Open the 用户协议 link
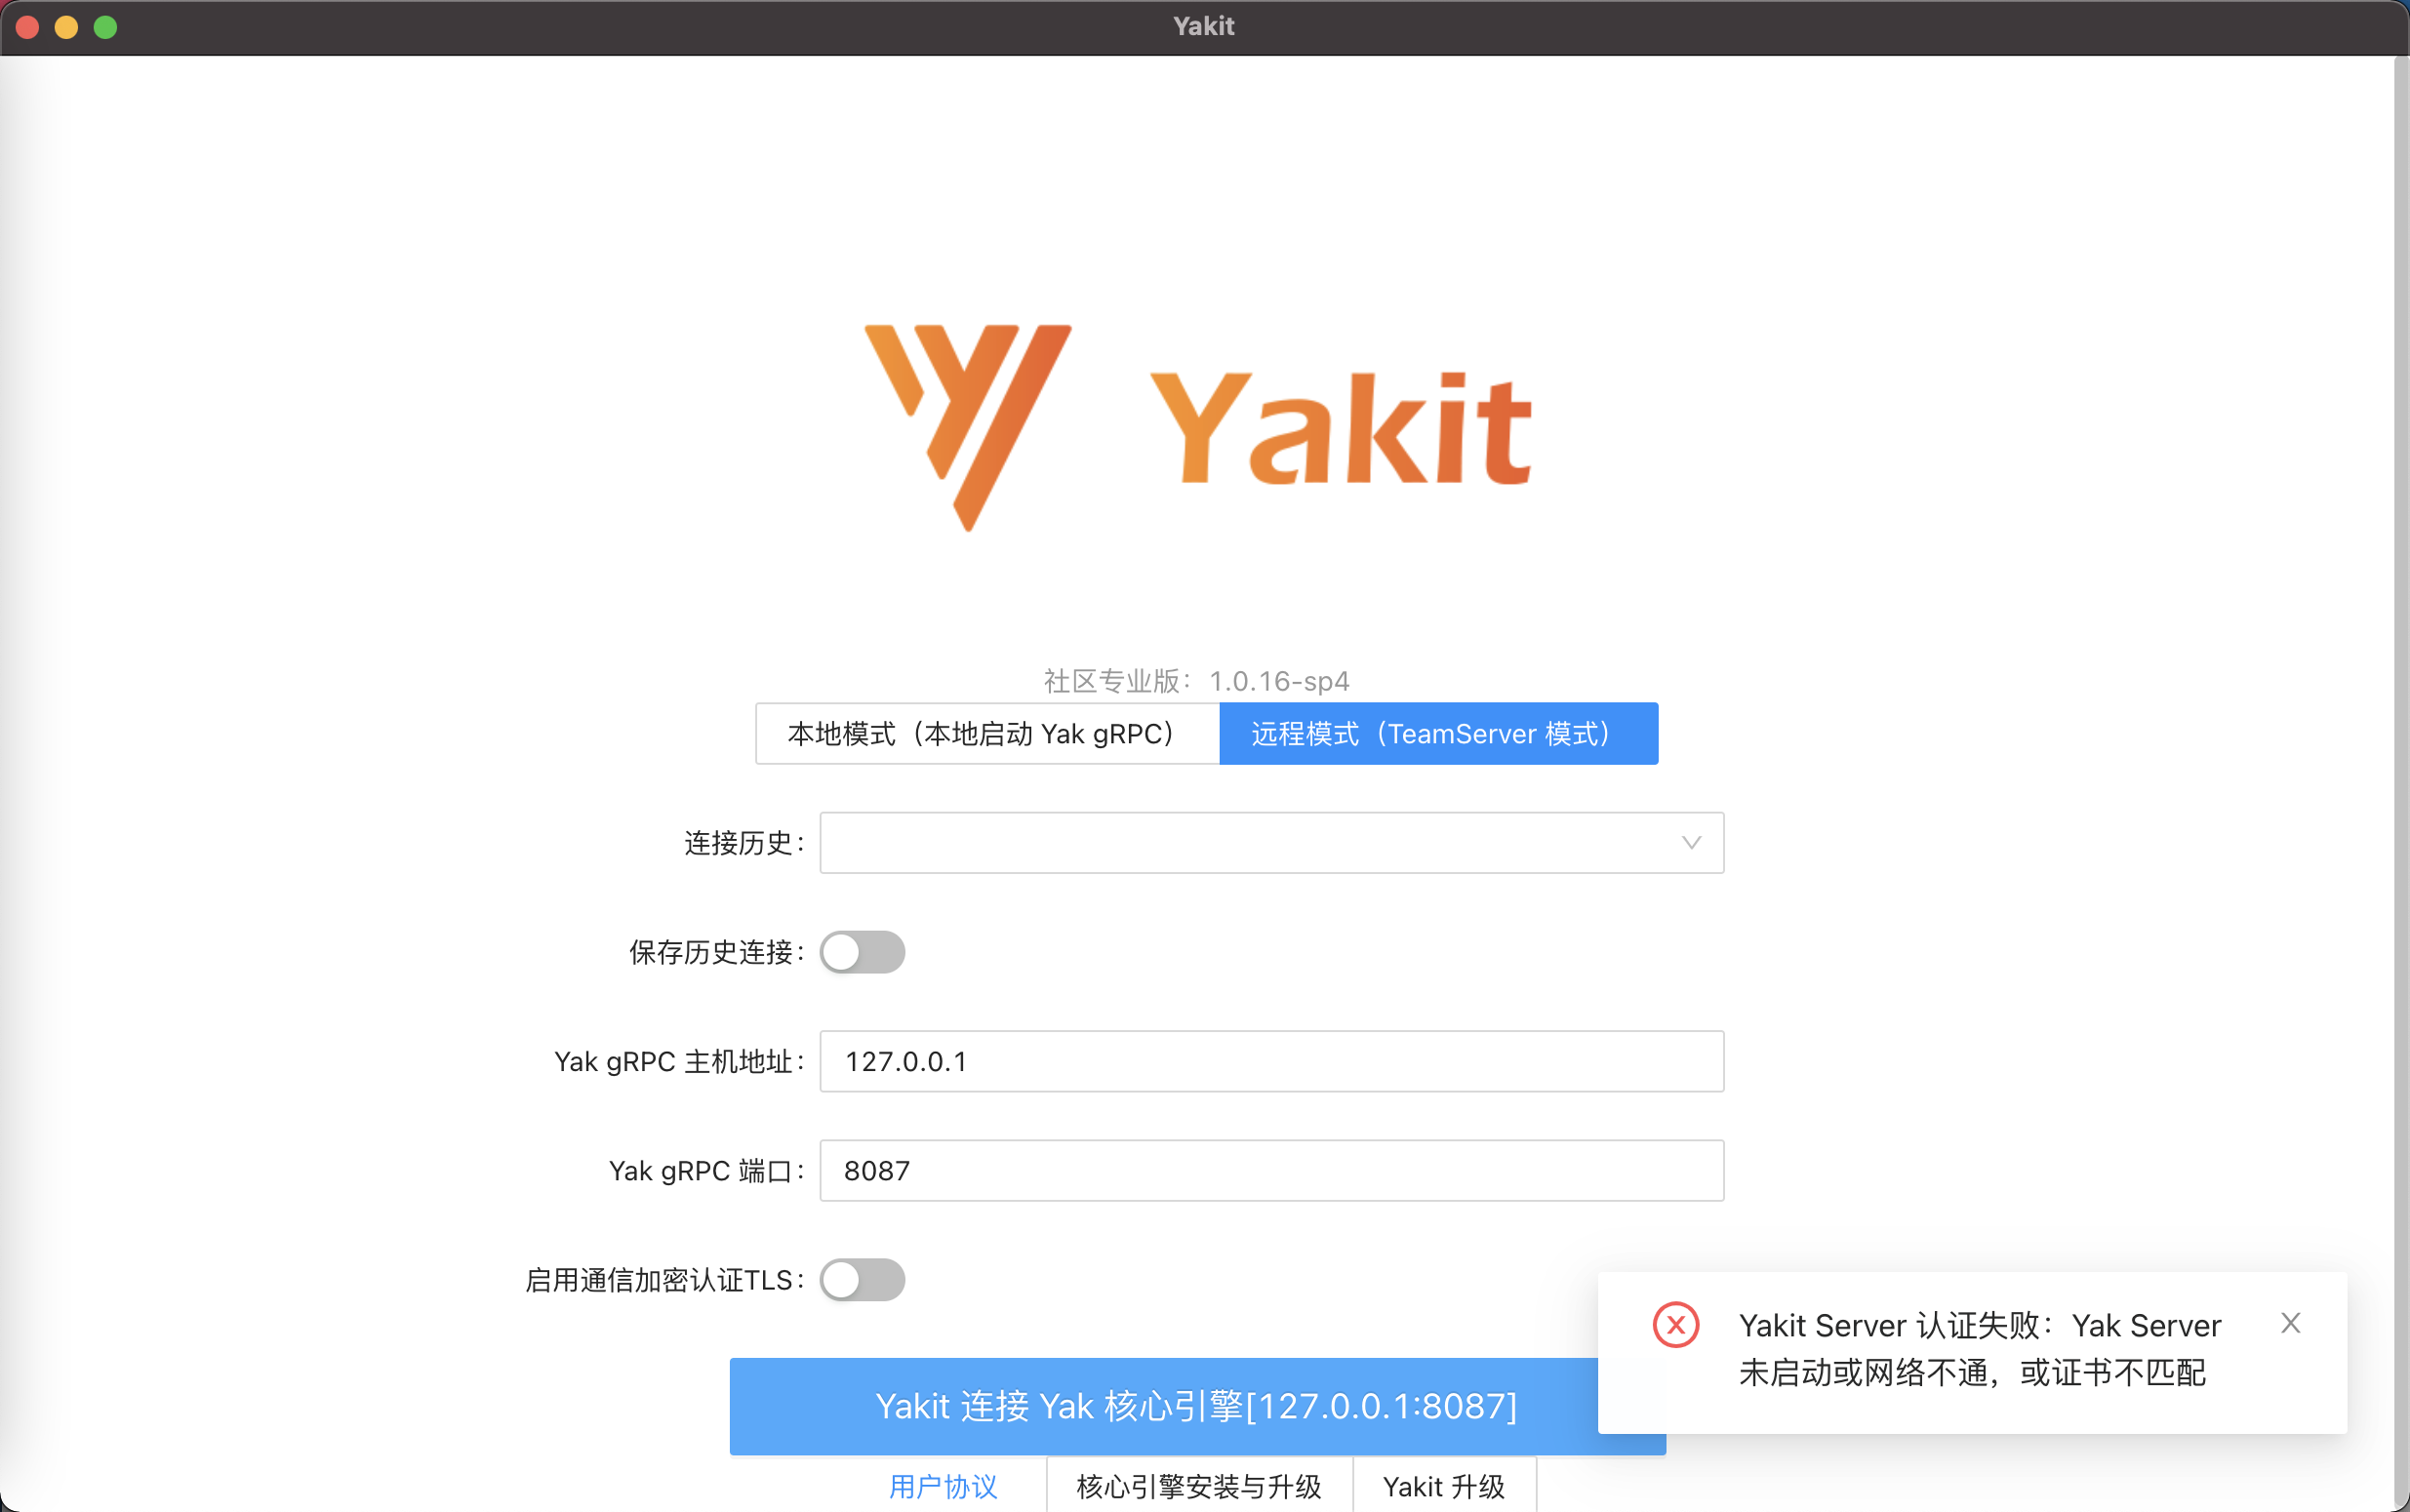Screen dimensions: 2410x1512 click(x=943, y=1487)
